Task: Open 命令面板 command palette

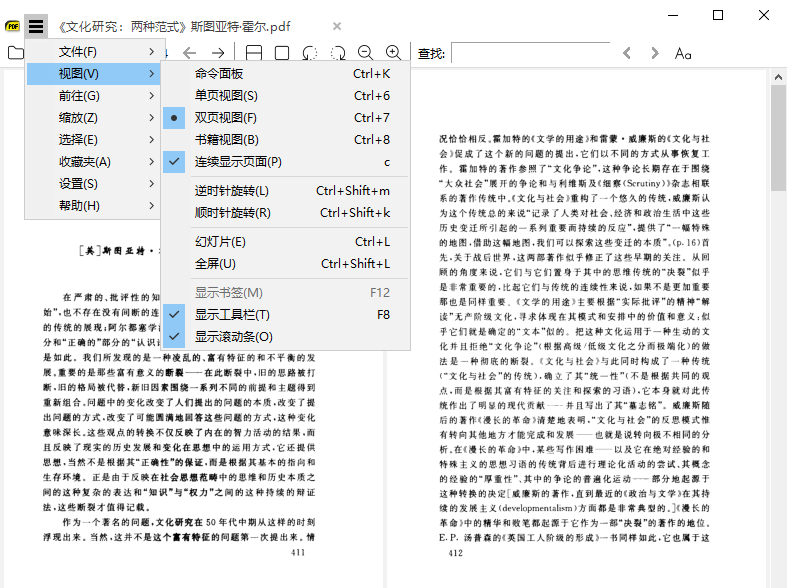Action: pos(286,74)
